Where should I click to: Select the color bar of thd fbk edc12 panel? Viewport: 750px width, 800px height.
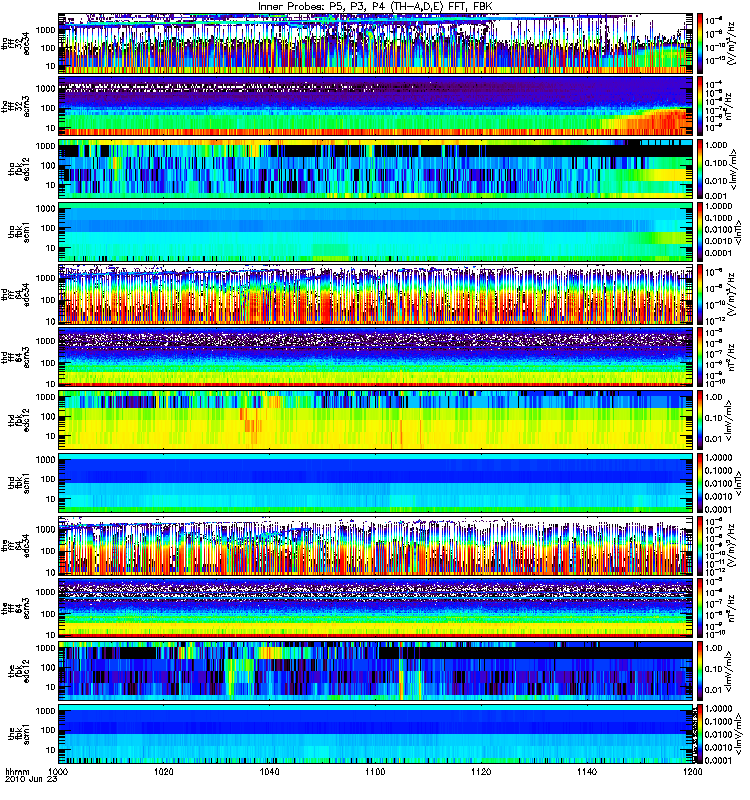[x=699, y=420]
